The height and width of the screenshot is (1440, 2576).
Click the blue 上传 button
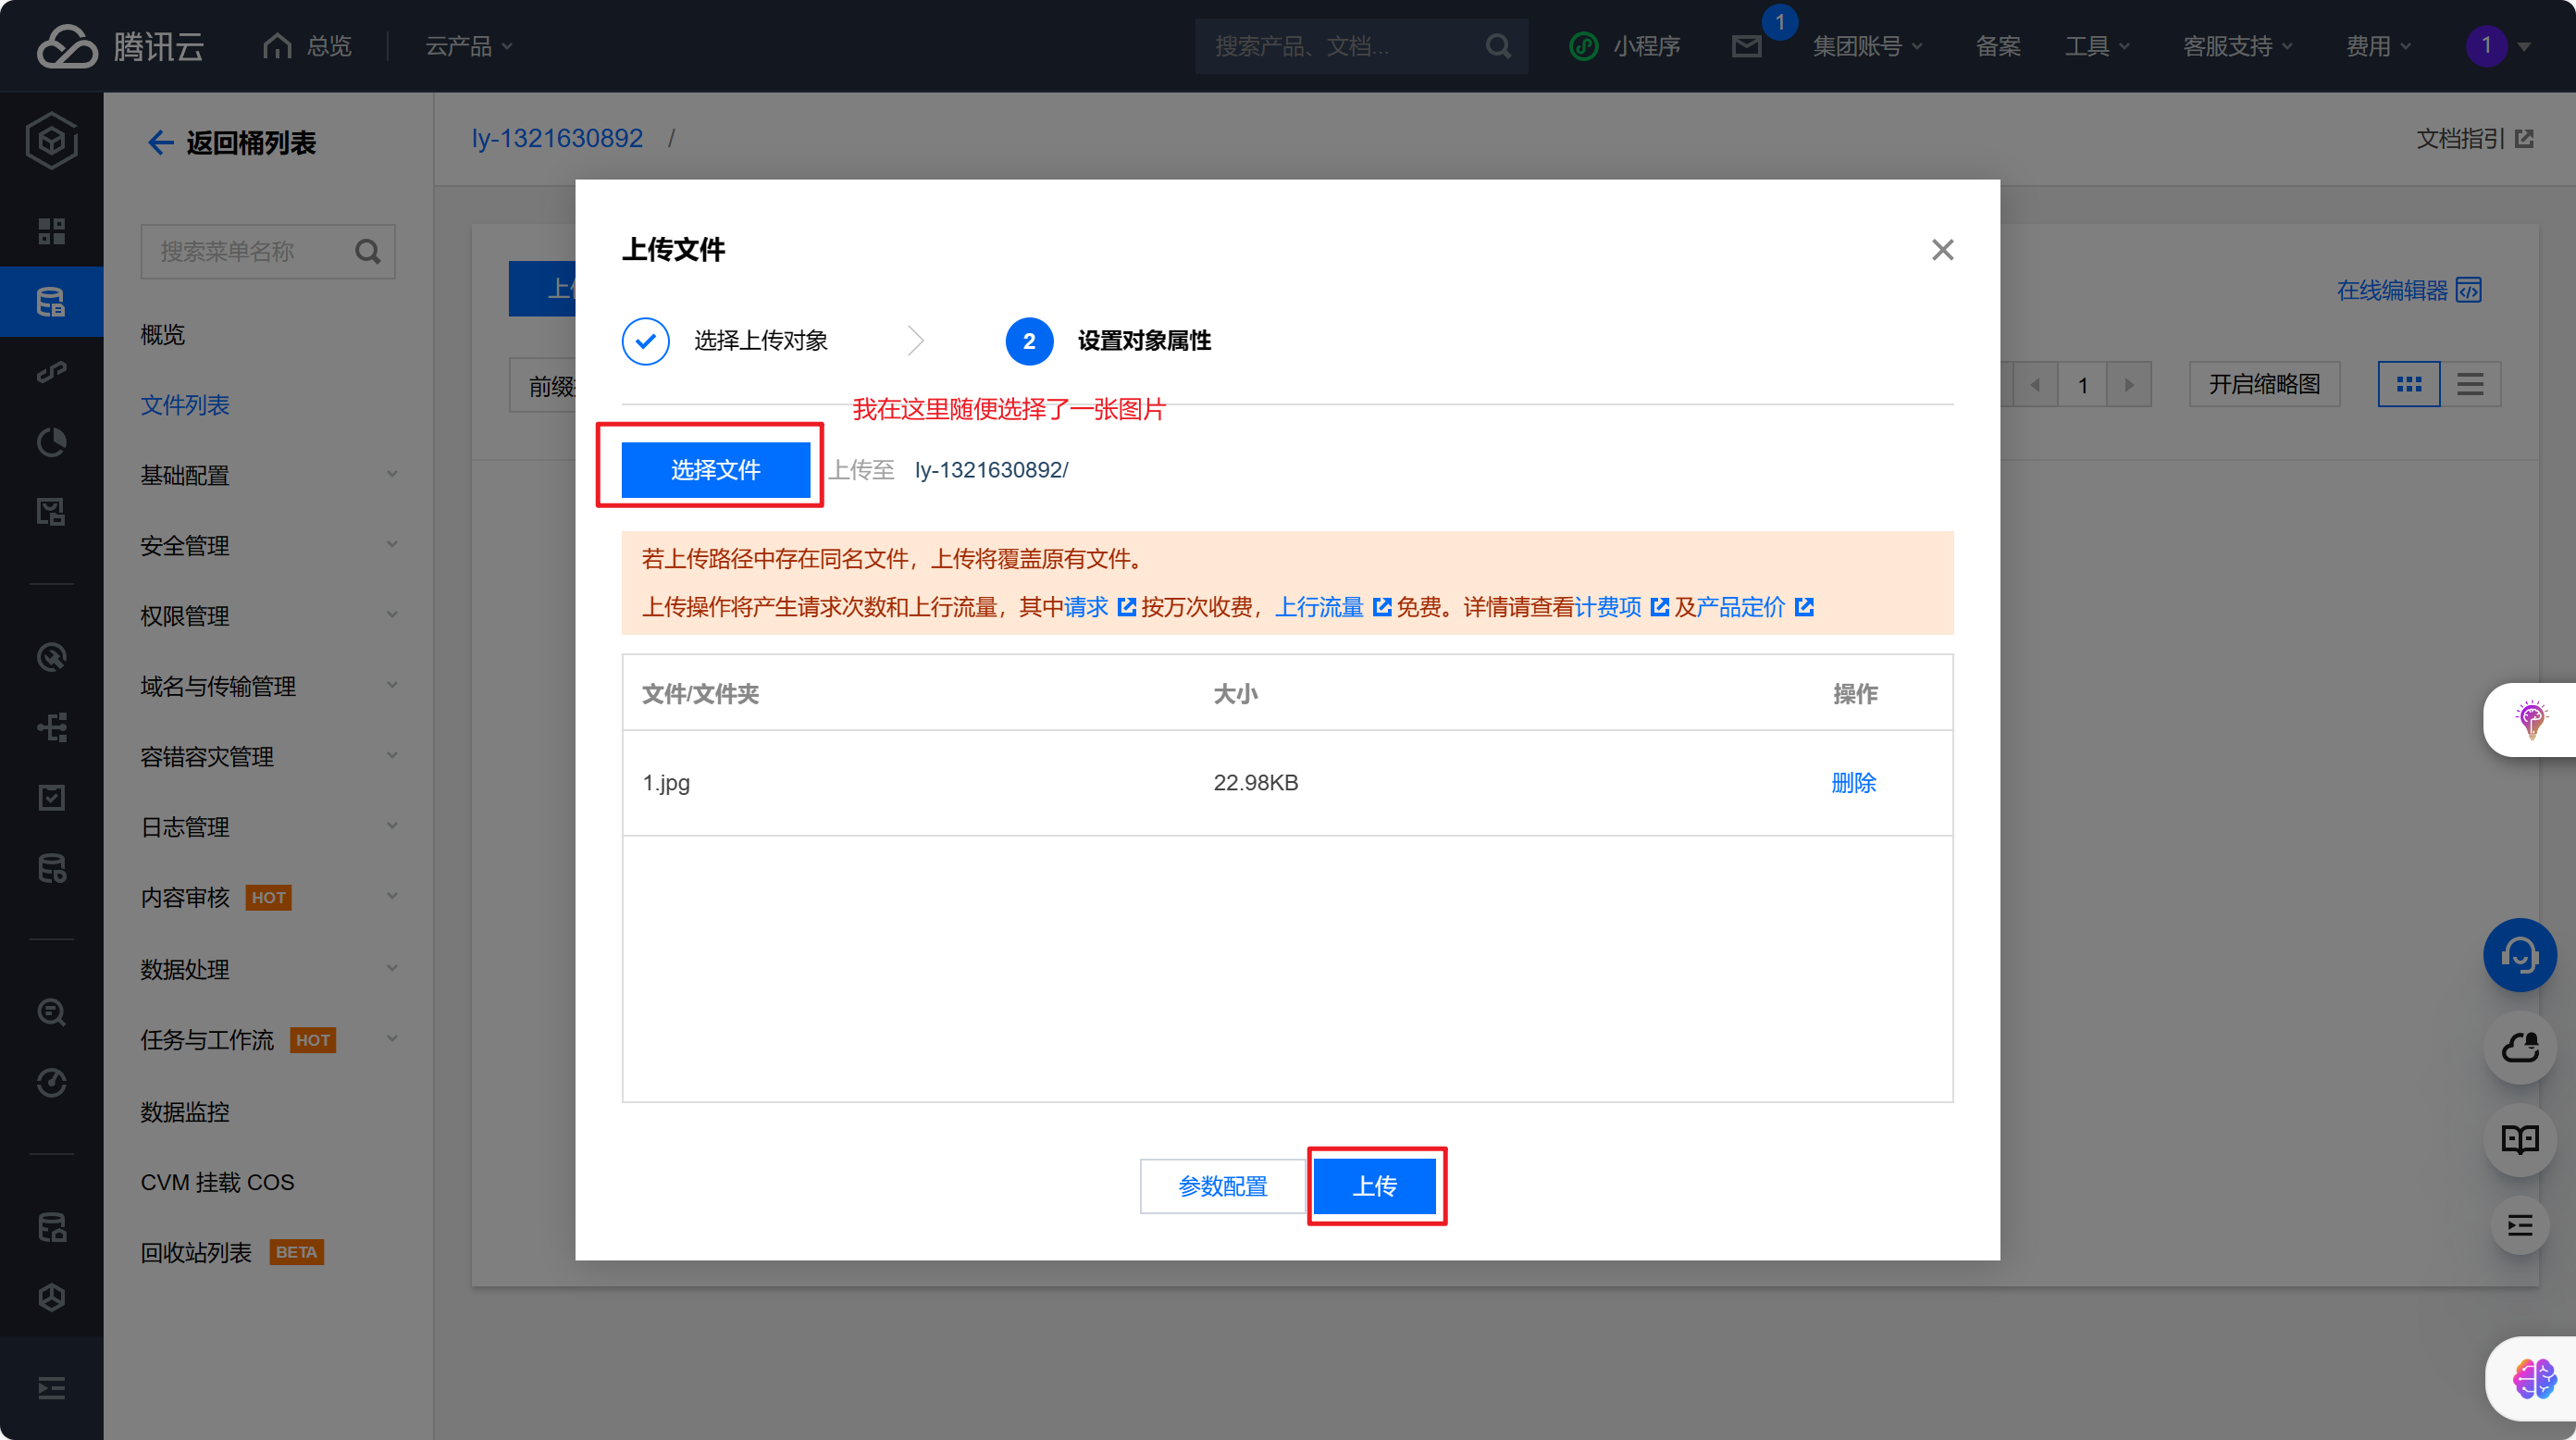point(1375,1186)
